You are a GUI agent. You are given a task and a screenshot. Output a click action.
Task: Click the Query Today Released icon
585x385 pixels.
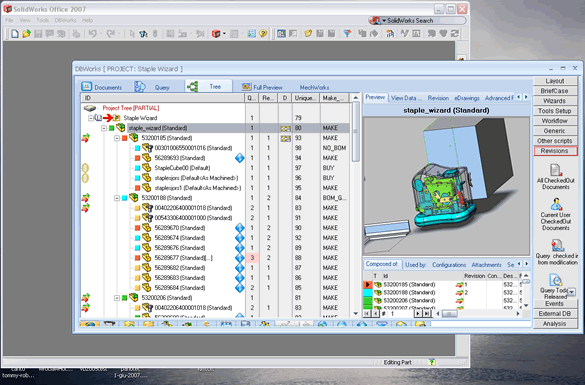(x=556, y=280)
